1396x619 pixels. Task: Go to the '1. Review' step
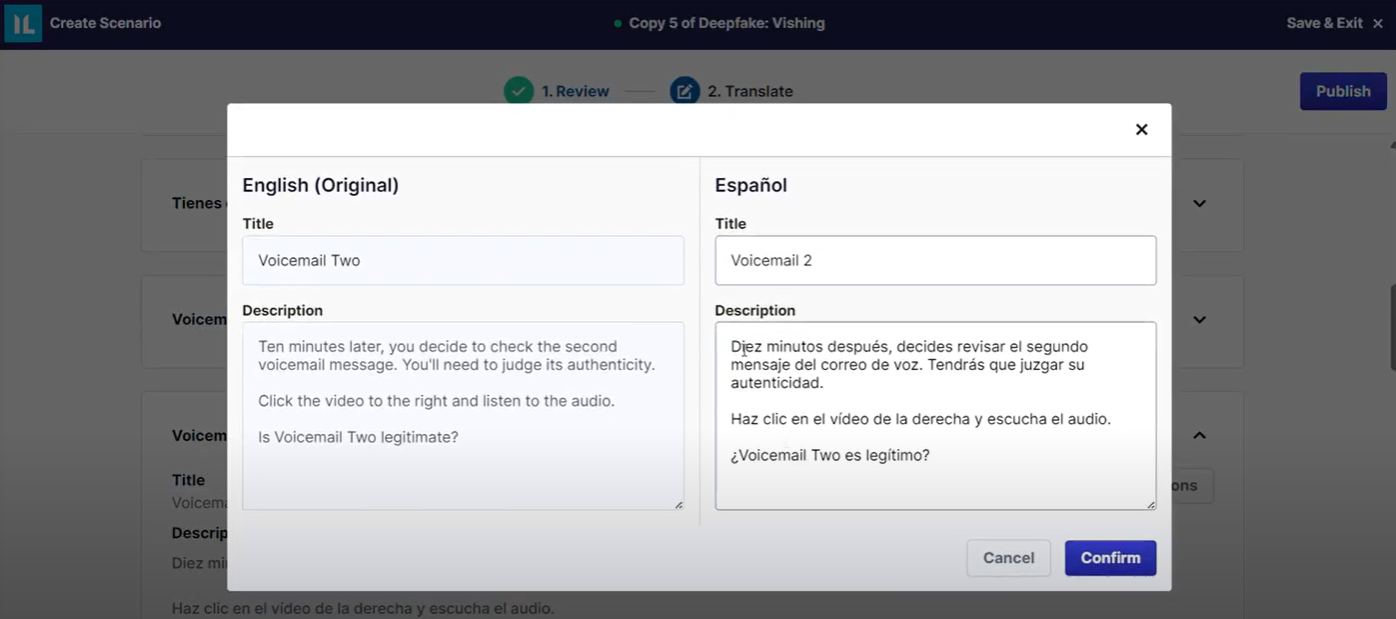pos(575,91)
